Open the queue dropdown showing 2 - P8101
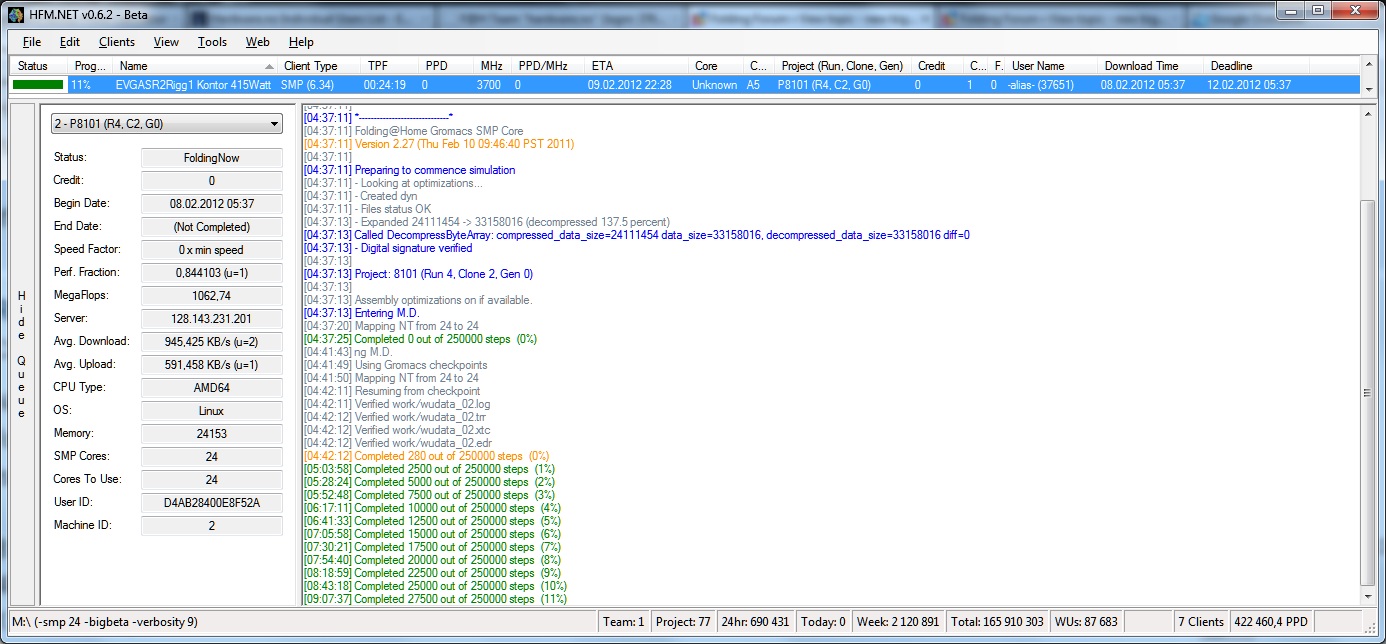Image resolution: width=1386 pixels, height=644 pixels. [x=167, y=124]
